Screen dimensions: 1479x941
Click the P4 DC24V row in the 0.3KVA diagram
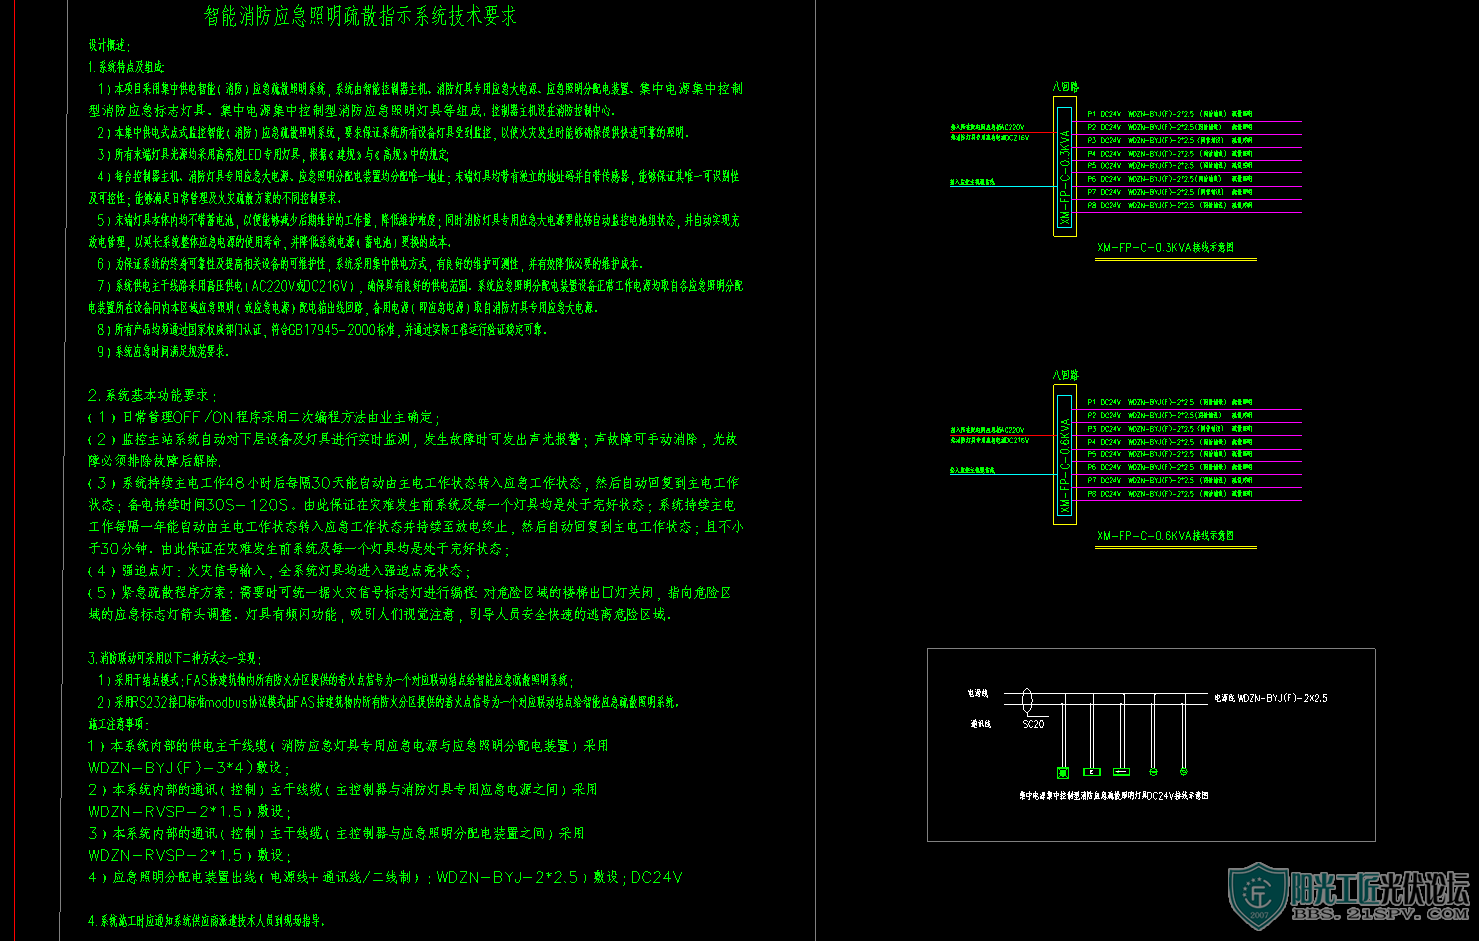point(1170,154)
